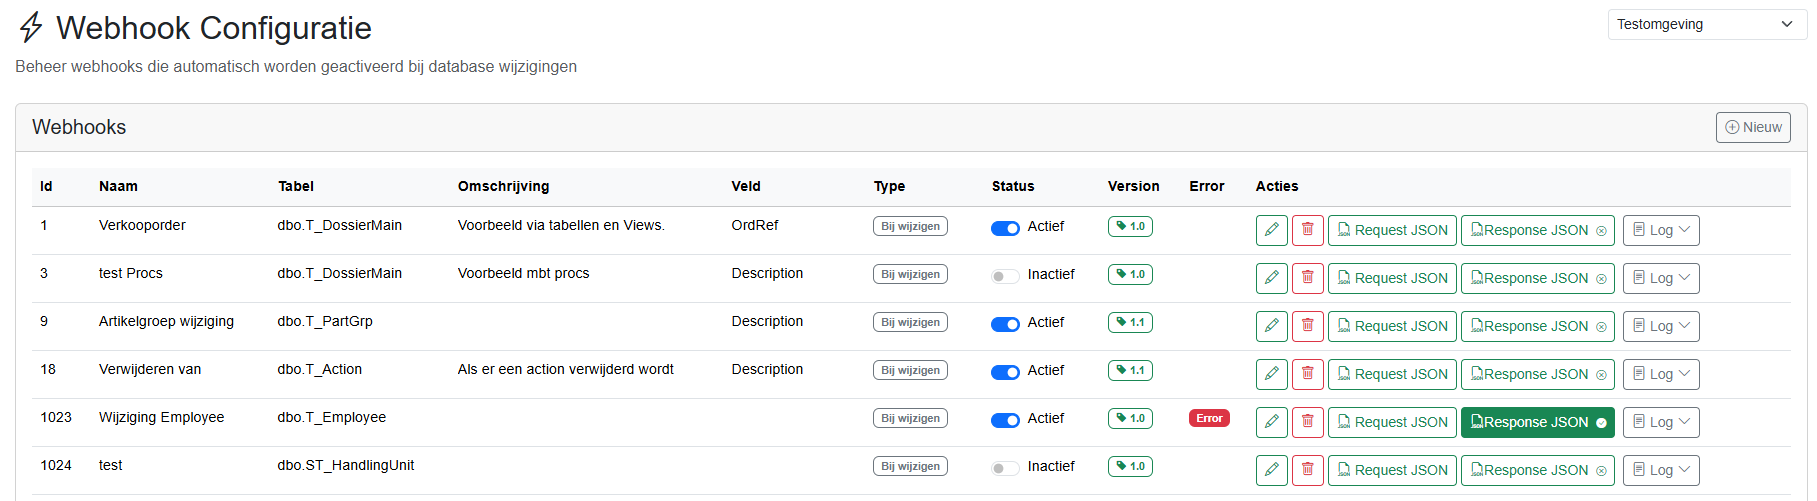The image size is (1817, 501).
Task: Click version tag 1.0 of Verkooporder
Action: pos(1130,226)
